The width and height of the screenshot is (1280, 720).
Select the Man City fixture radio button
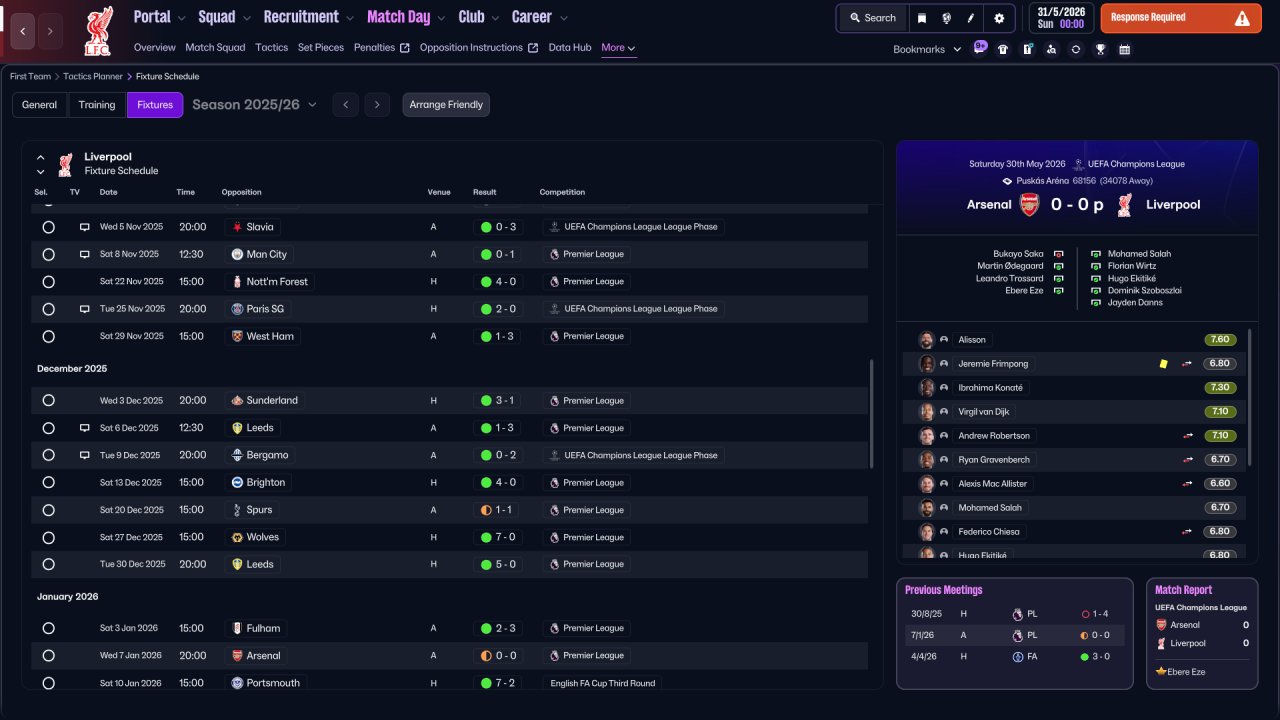click(48, 254)
